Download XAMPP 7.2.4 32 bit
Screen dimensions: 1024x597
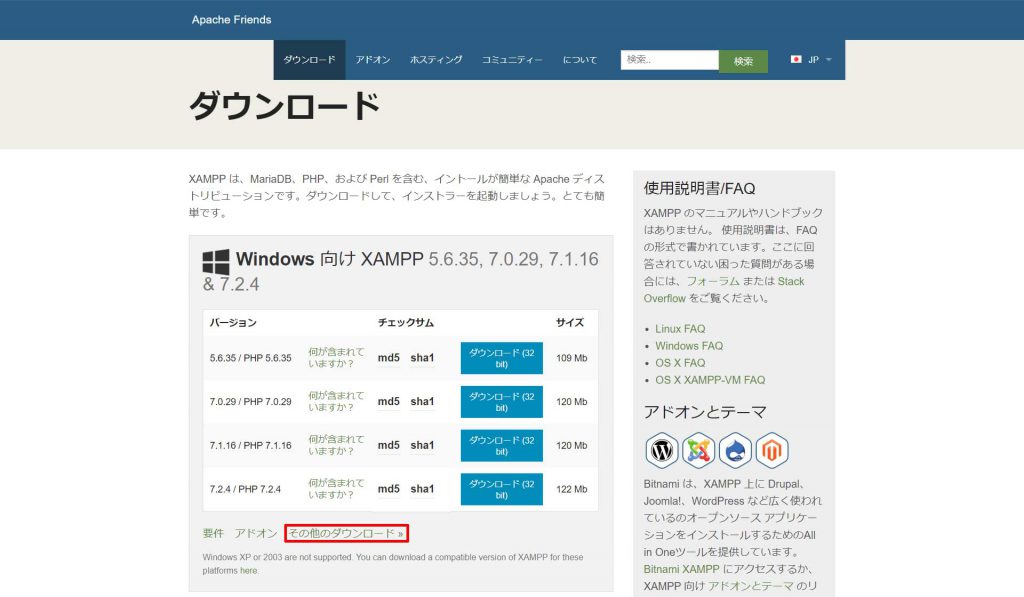point(502,489)
